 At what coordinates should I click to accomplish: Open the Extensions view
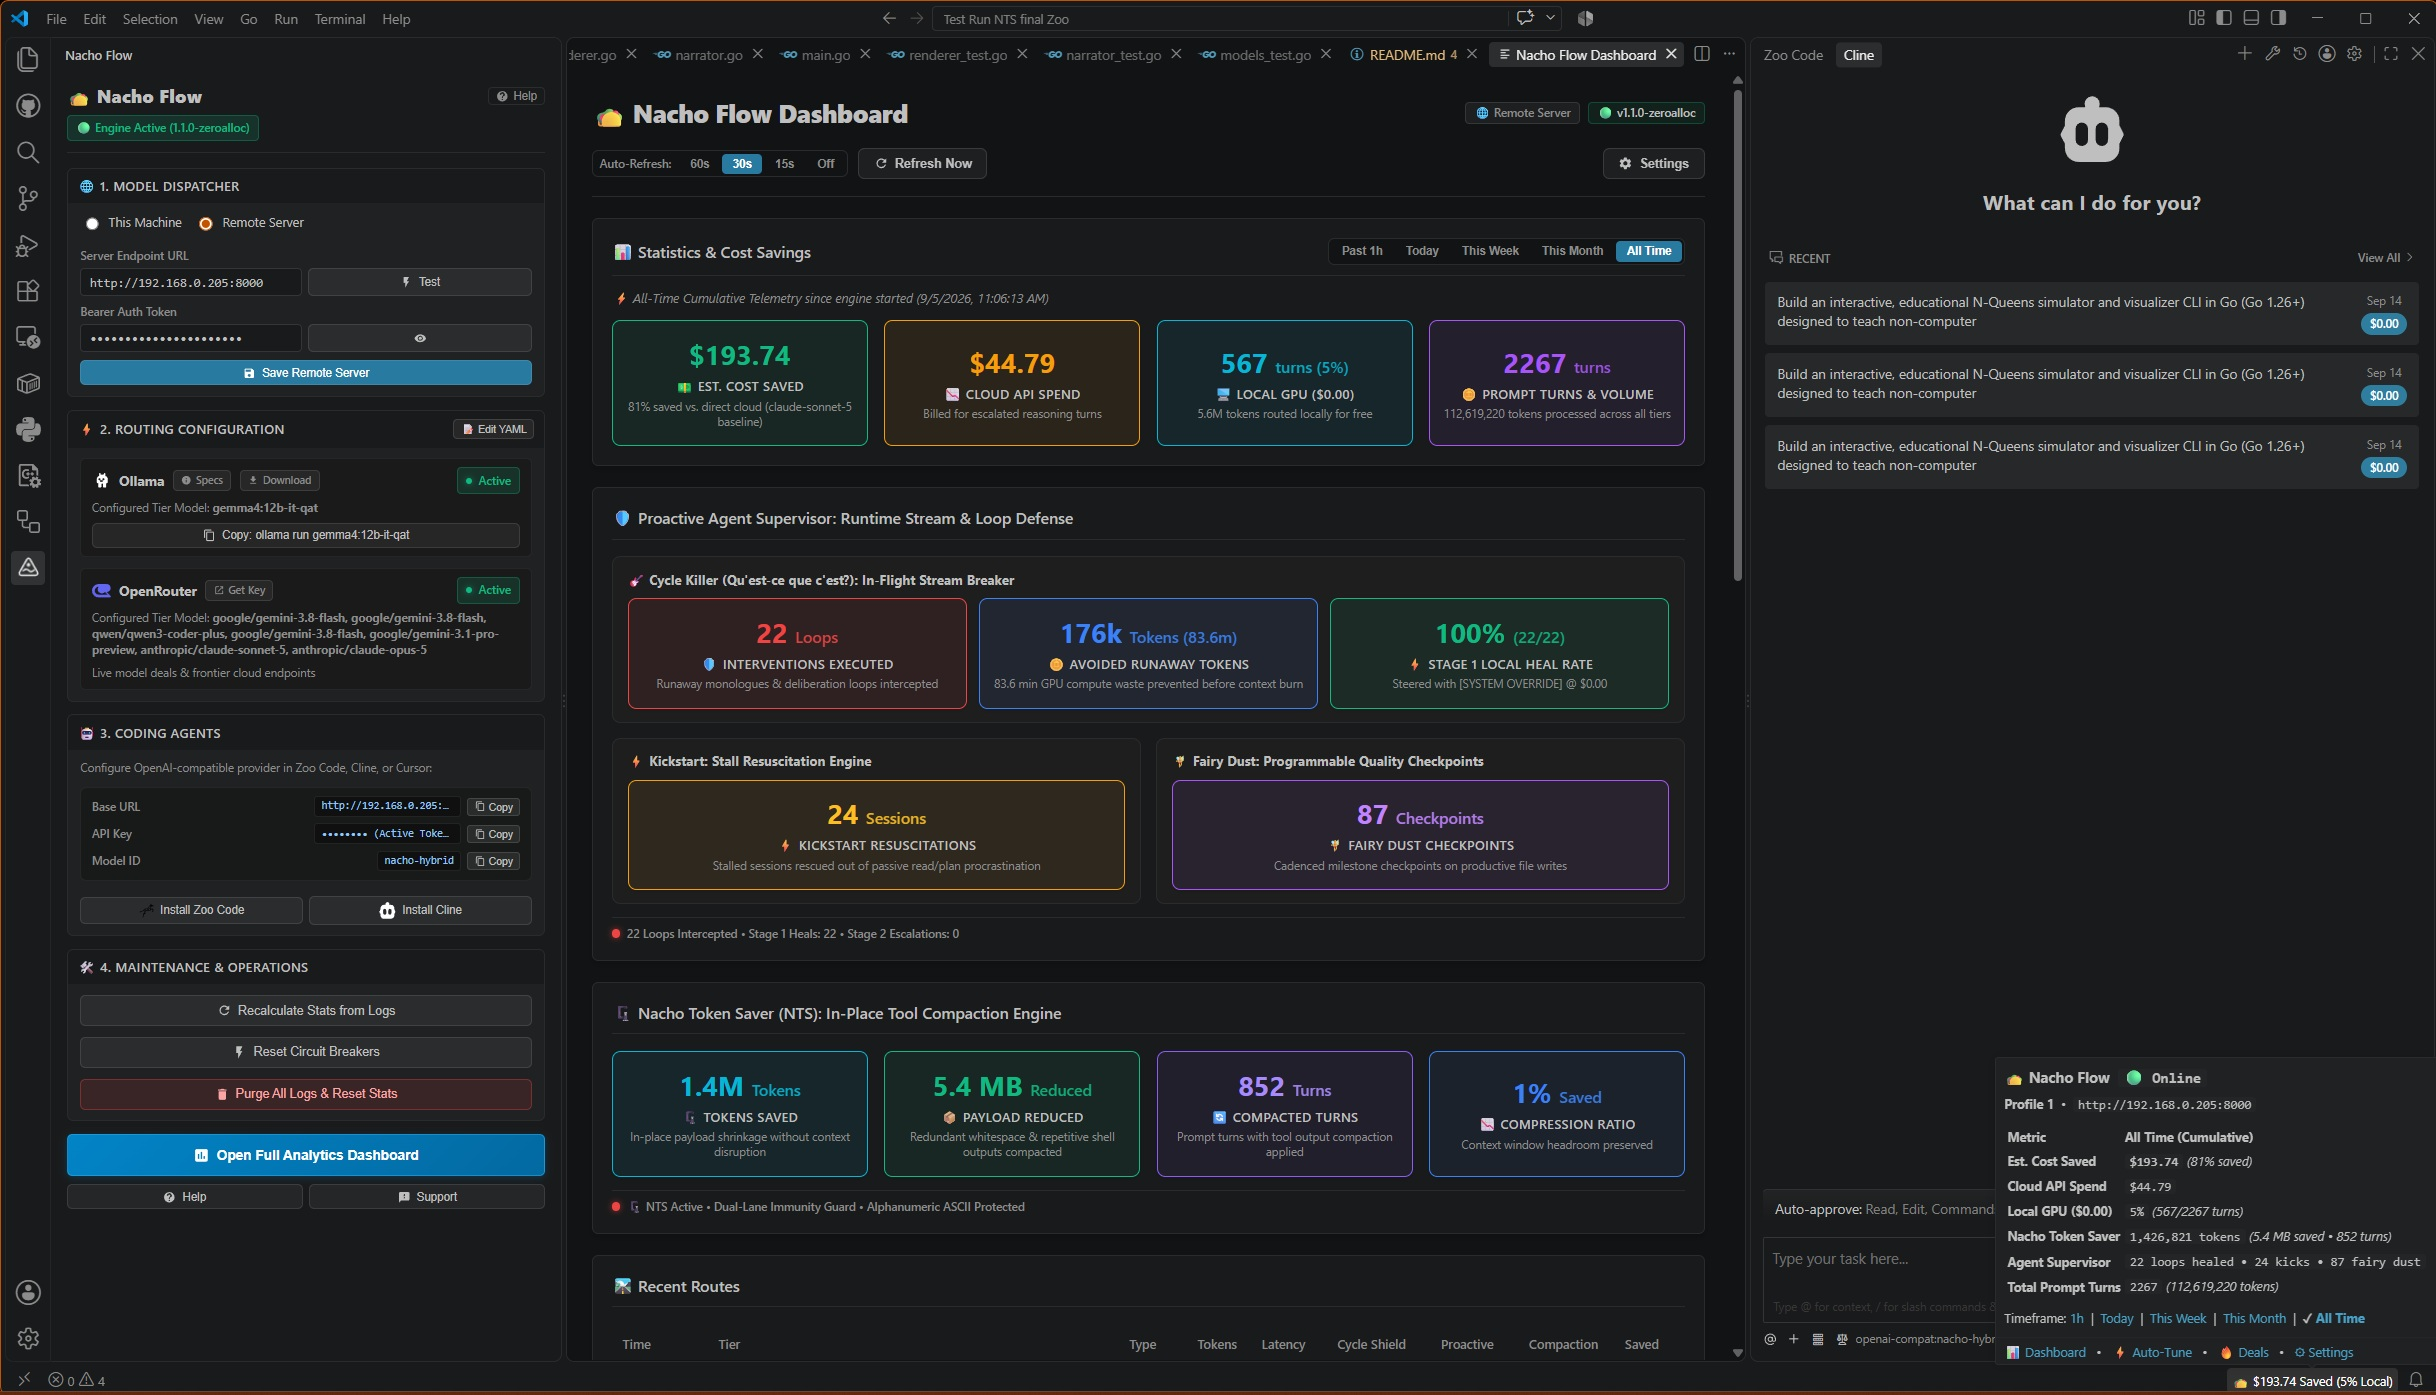click(x=28, y=291)
